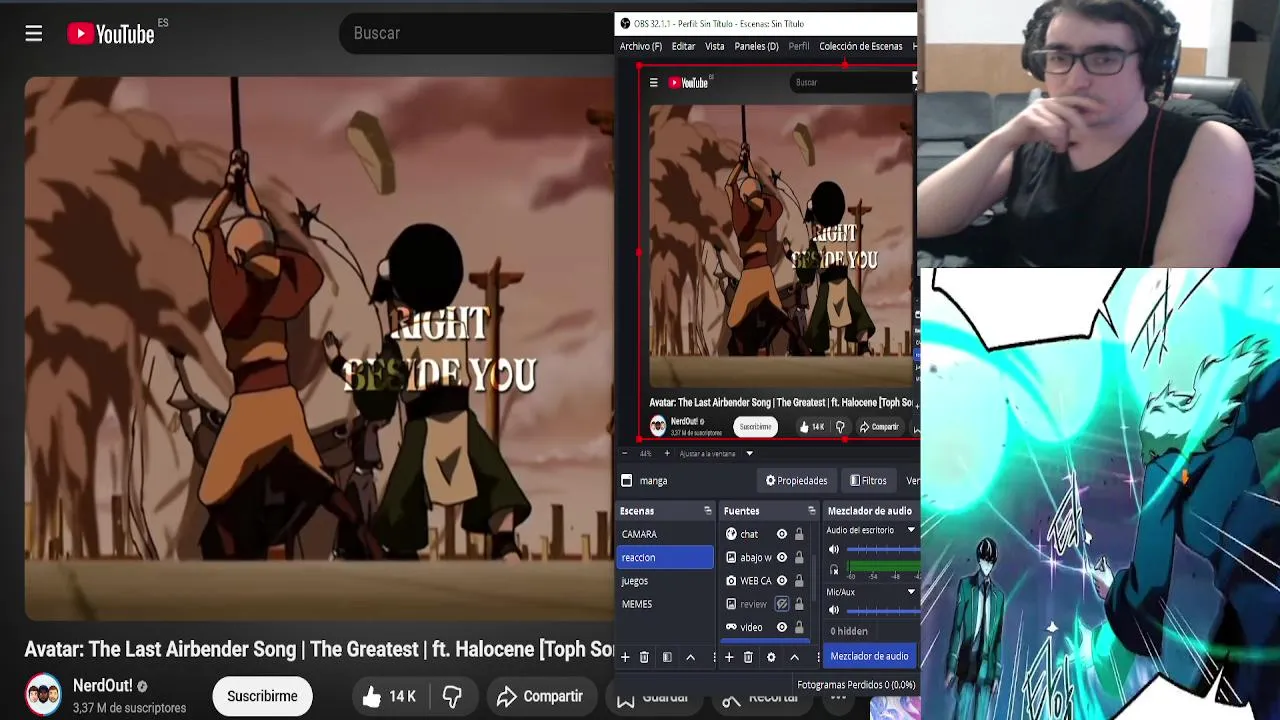Image resolution: width=1280 pixels, height=720 pixels.
Task: Like the video with the 14 K thumbs-up
Action: pos(389,696)
